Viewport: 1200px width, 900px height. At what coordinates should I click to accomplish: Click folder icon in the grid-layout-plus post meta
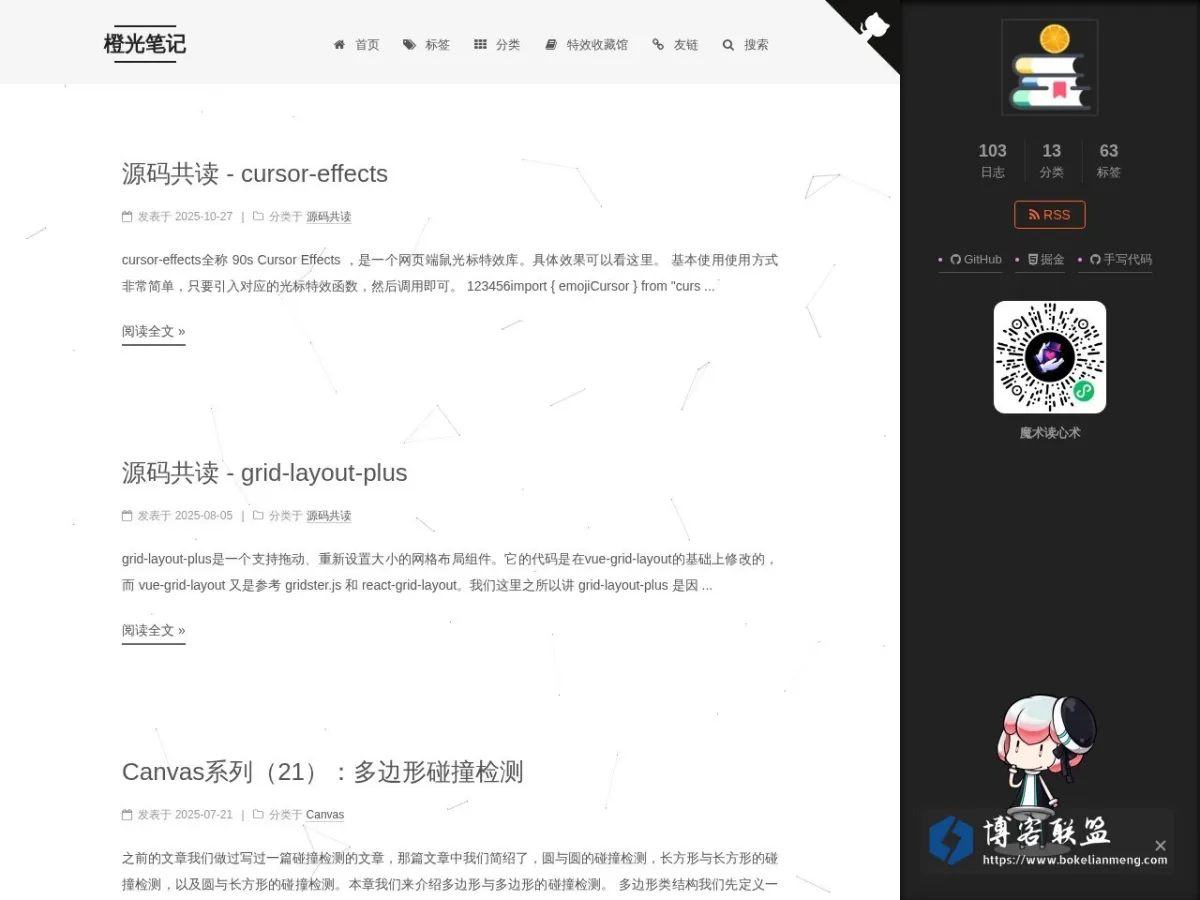(258, 516)
